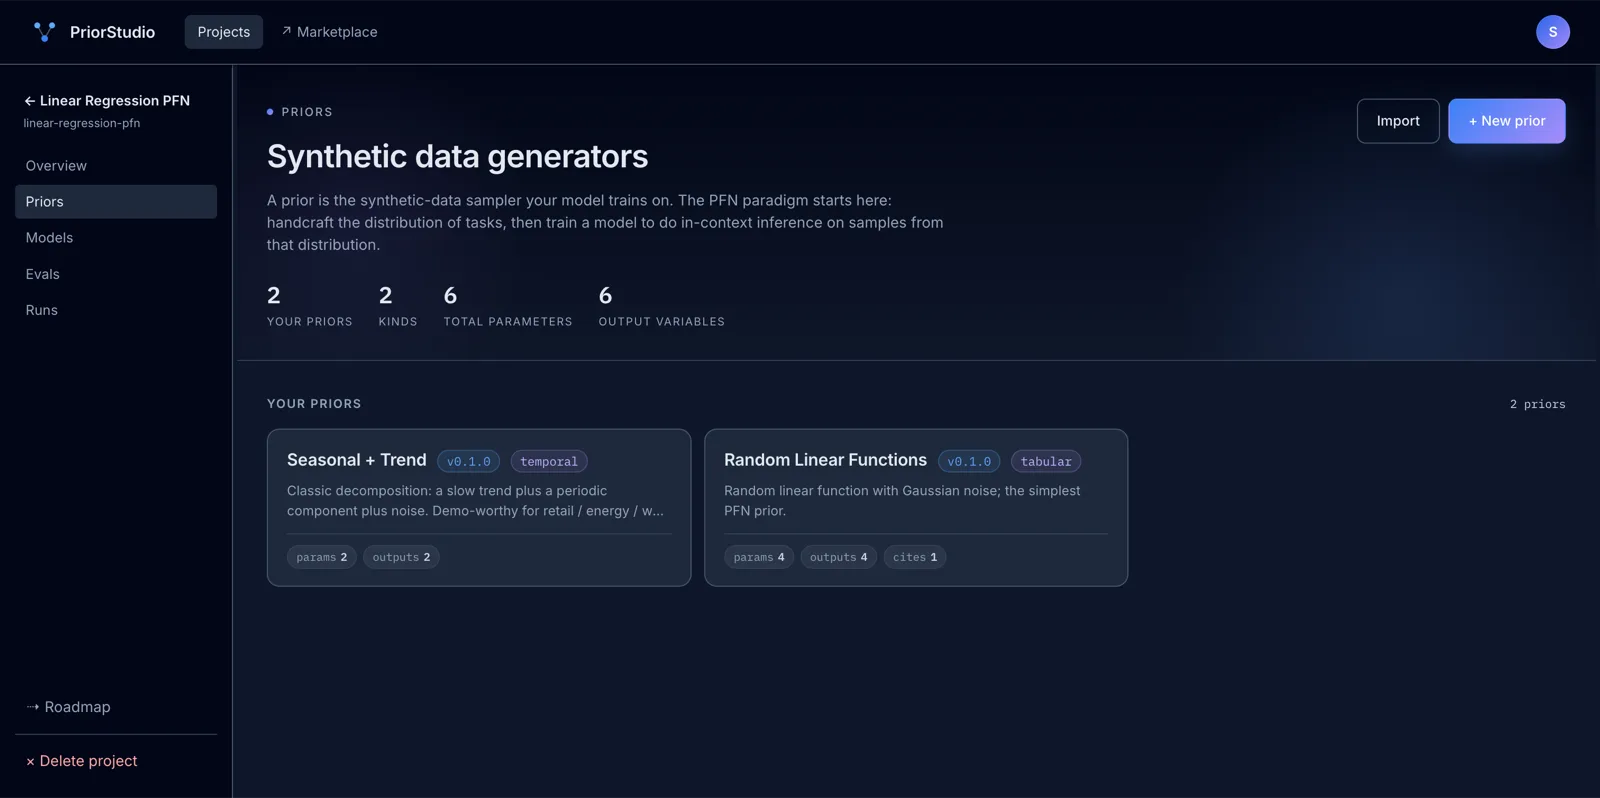Open the Random Linear Functions prior card
Image resolution: width=1600 pixels, height=798 pixels.
tap(916, 508)
